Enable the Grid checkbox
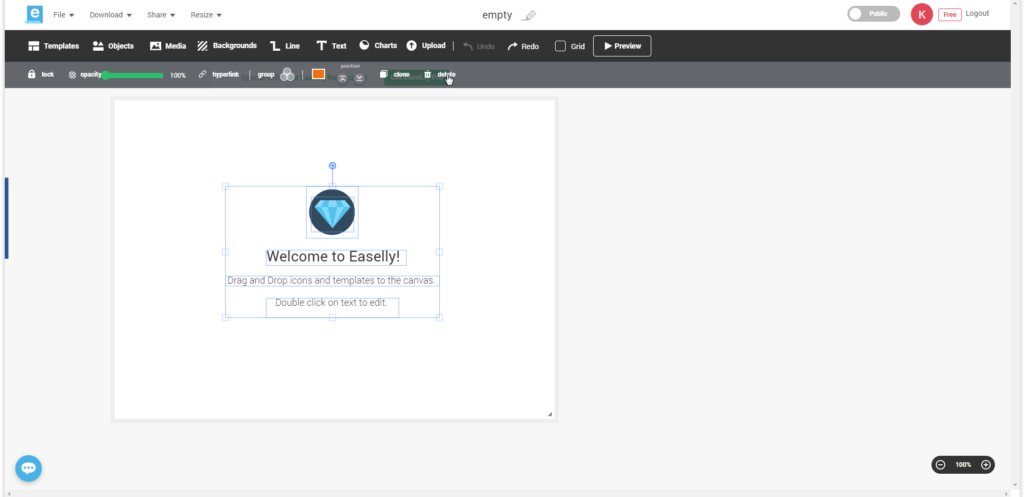The width and height of the screenshot is (1024, 497). click(560, 46)
